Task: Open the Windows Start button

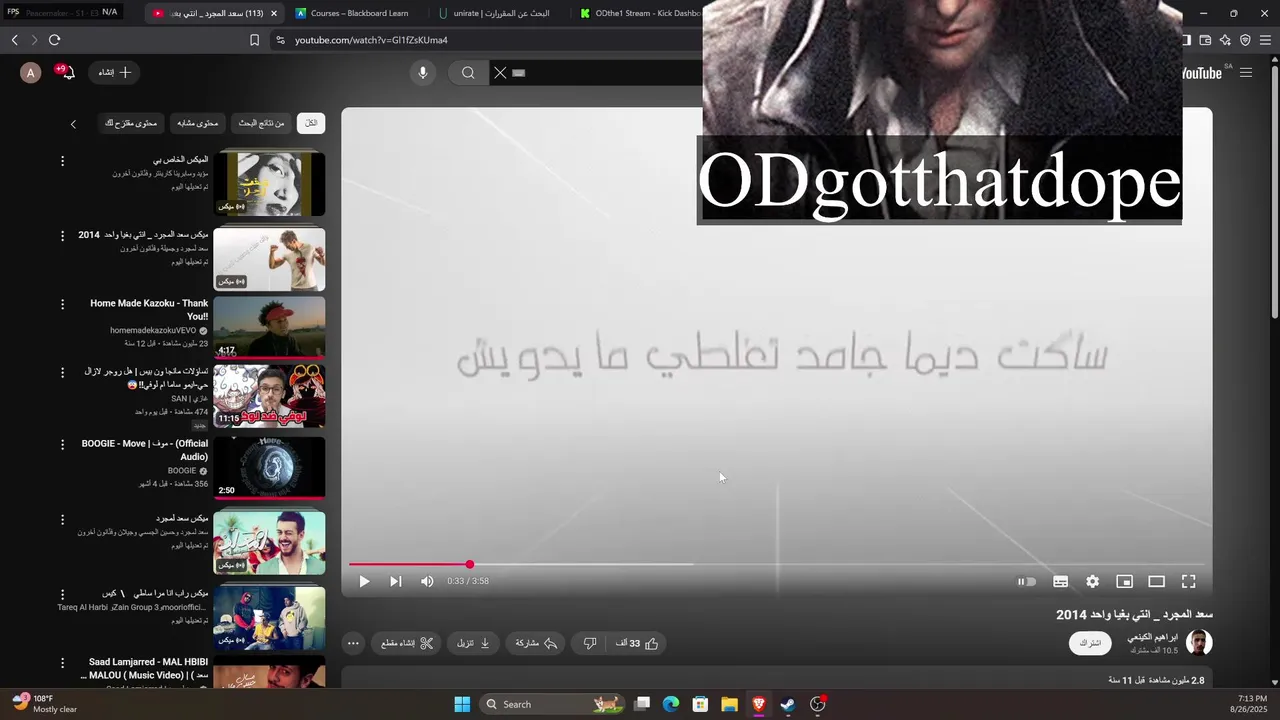Action: click(x=462, y=704)
